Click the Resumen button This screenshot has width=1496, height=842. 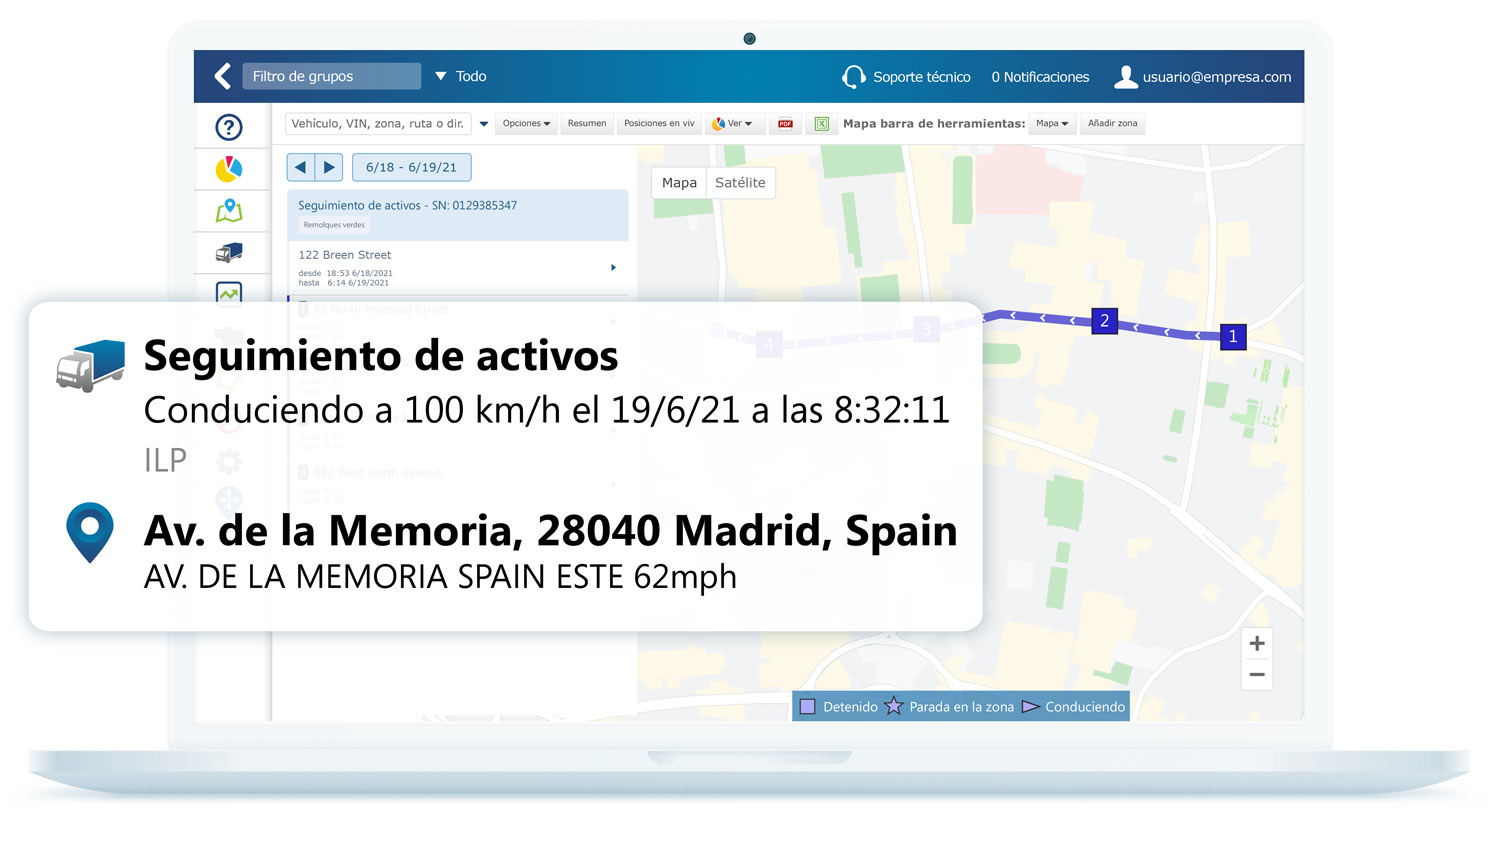point(587,124)
